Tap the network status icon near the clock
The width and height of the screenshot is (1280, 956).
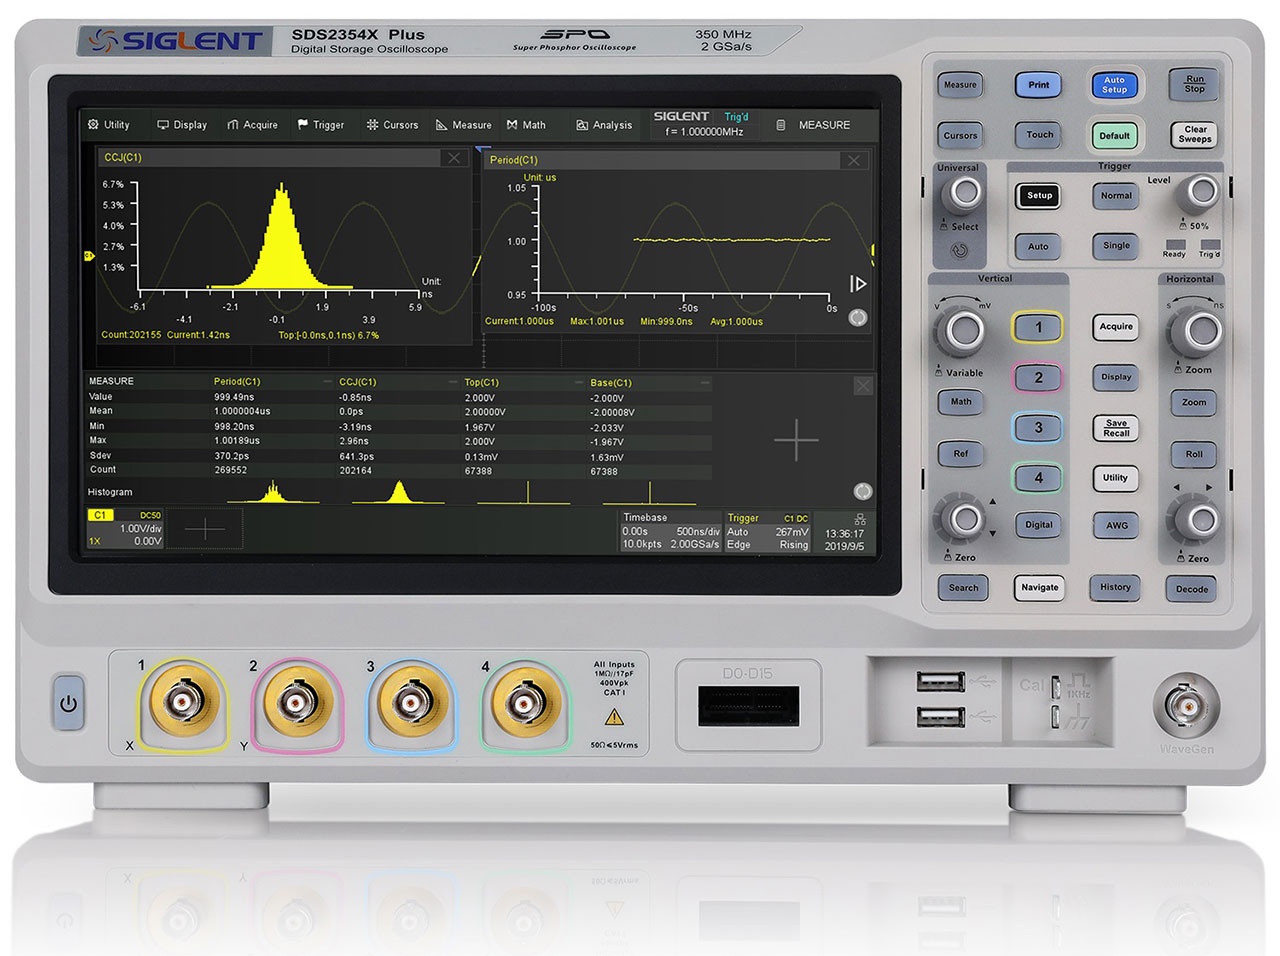[858, 519]
